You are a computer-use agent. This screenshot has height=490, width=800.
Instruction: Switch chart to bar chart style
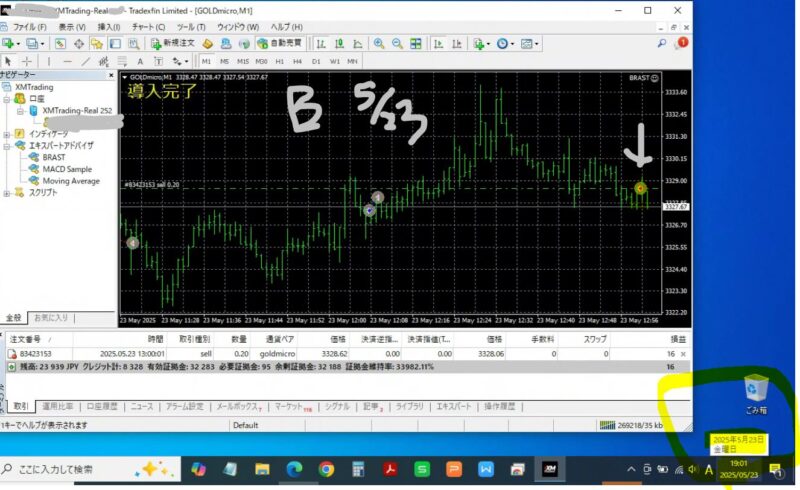pyautogui.click(x=321, y=44)
